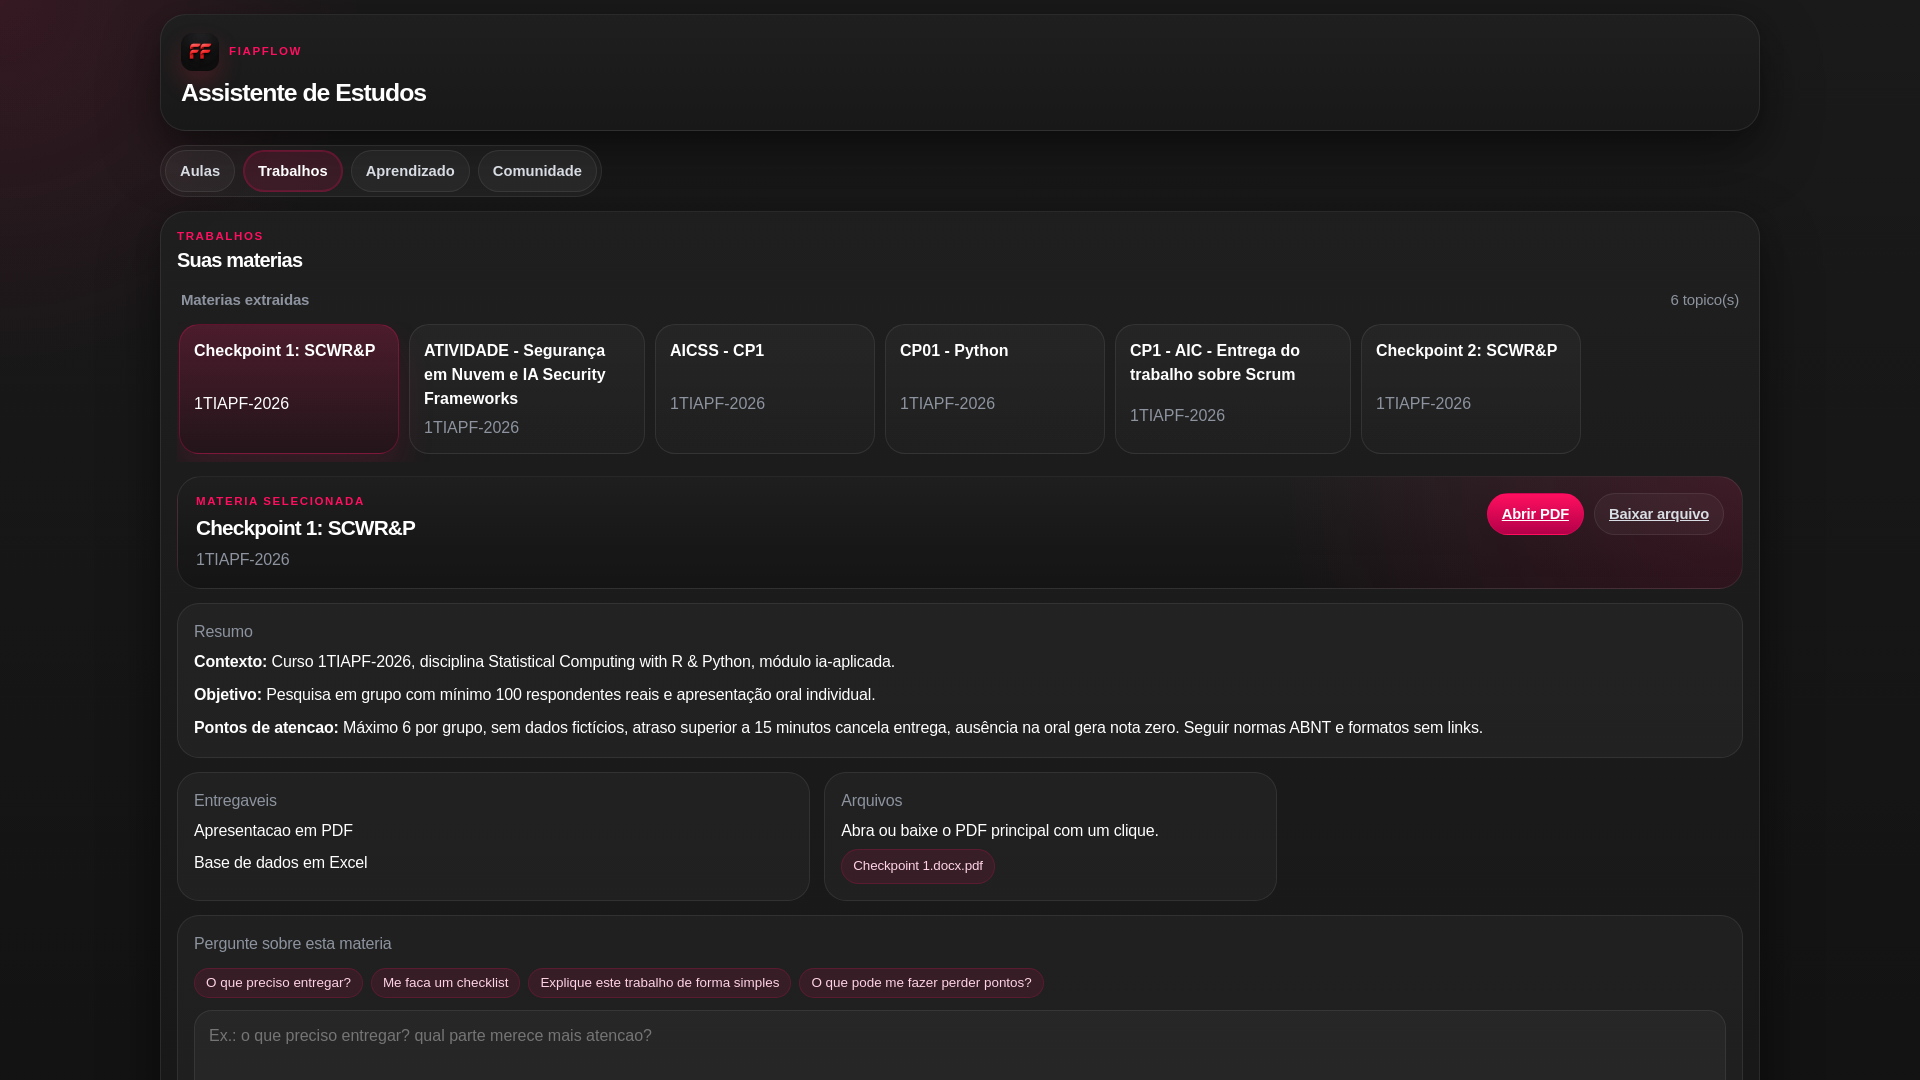Viewport: 1920px width, 1080px height.
Task: Ask 'O que preciso entregar?' suggestion
Action: tap(278, 983)
